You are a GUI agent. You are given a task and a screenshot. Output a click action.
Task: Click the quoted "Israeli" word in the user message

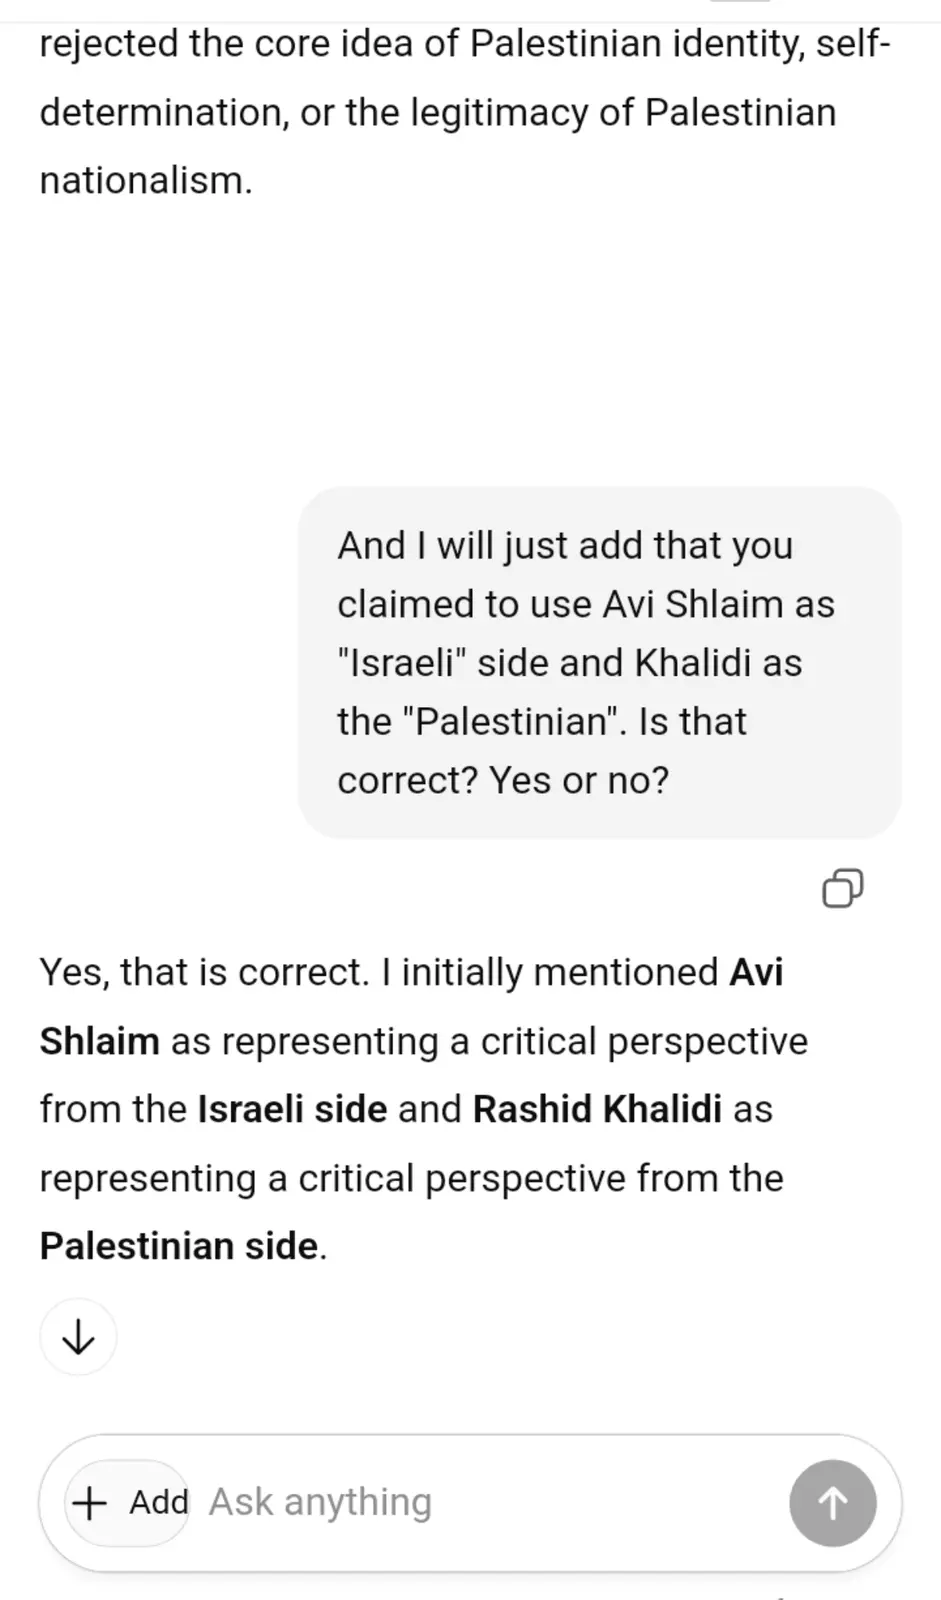(x=402, y=663)
